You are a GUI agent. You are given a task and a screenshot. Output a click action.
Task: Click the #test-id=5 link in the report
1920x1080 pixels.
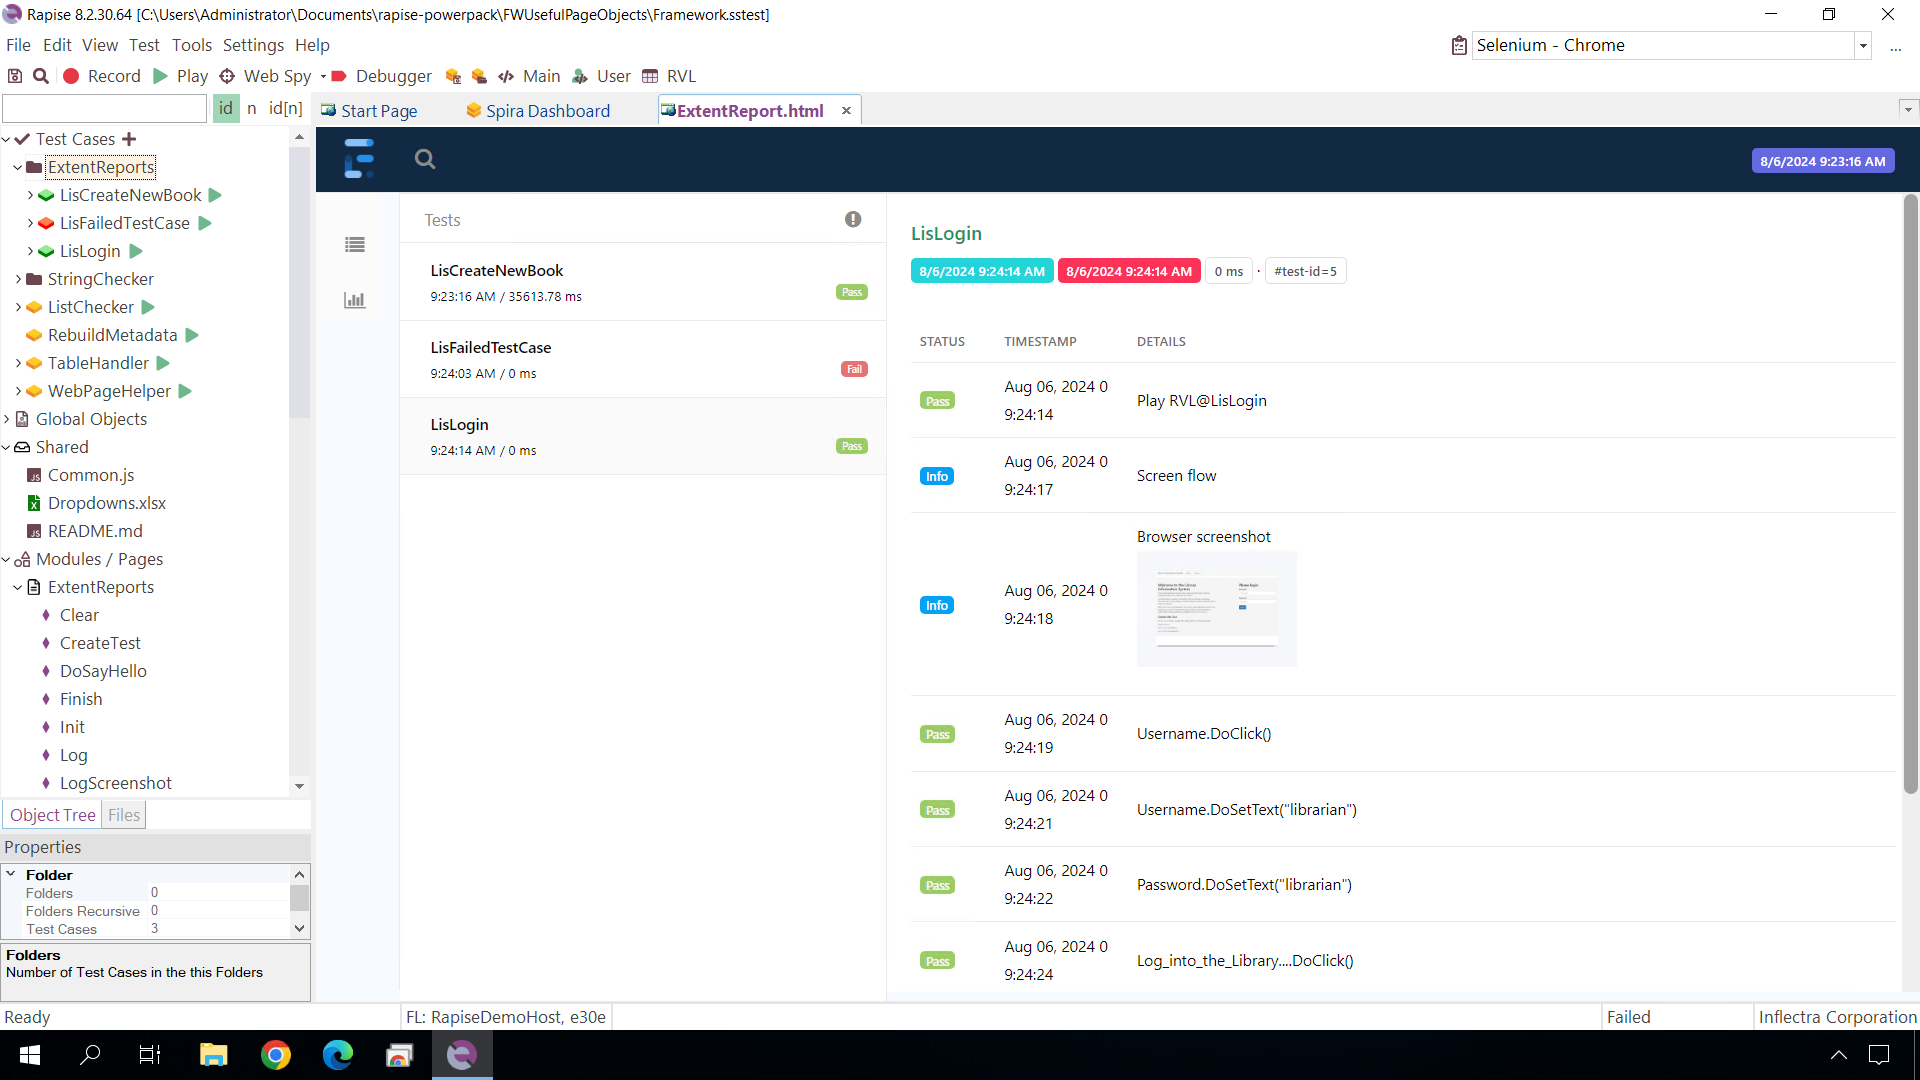(1306, 270)
